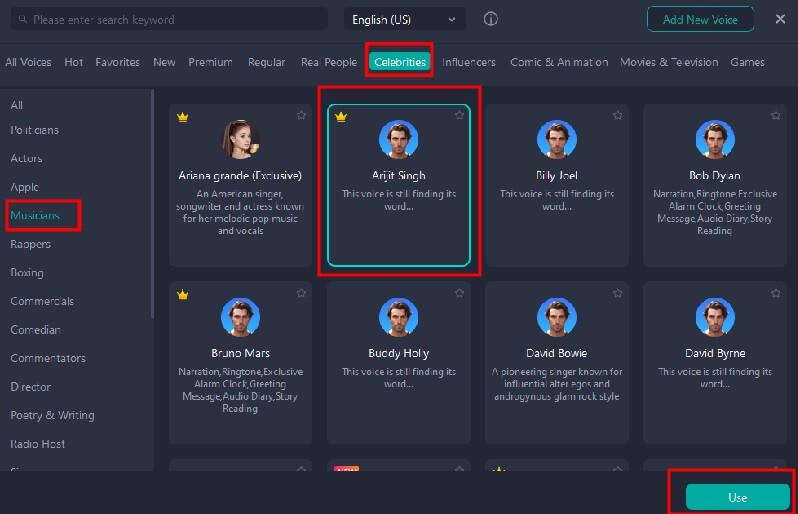Switch to Regular tab
This screenshot has width=798, height=514.
[267, 62]
